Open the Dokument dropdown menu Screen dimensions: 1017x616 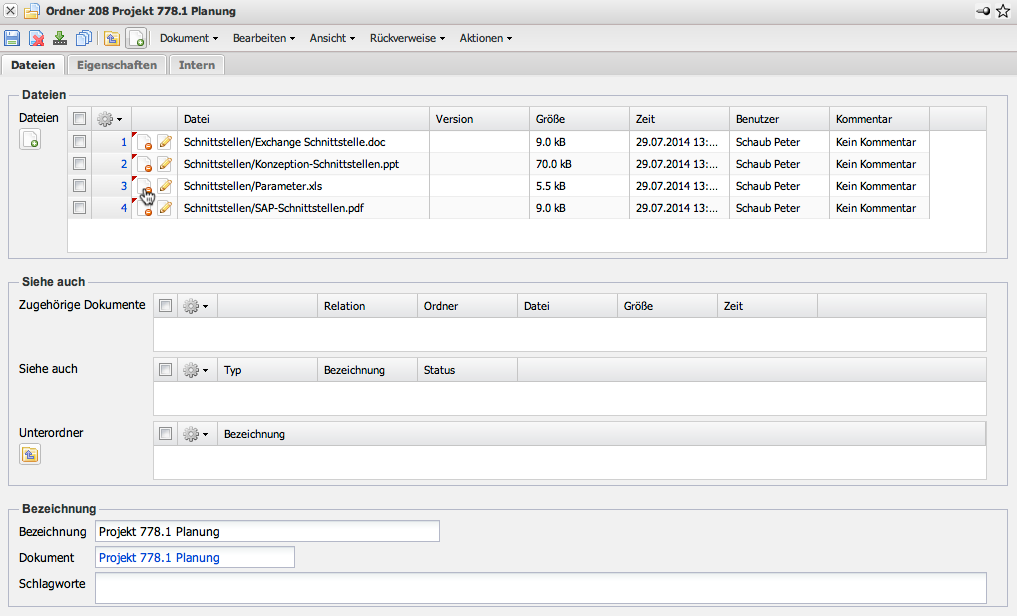[189, 38]
